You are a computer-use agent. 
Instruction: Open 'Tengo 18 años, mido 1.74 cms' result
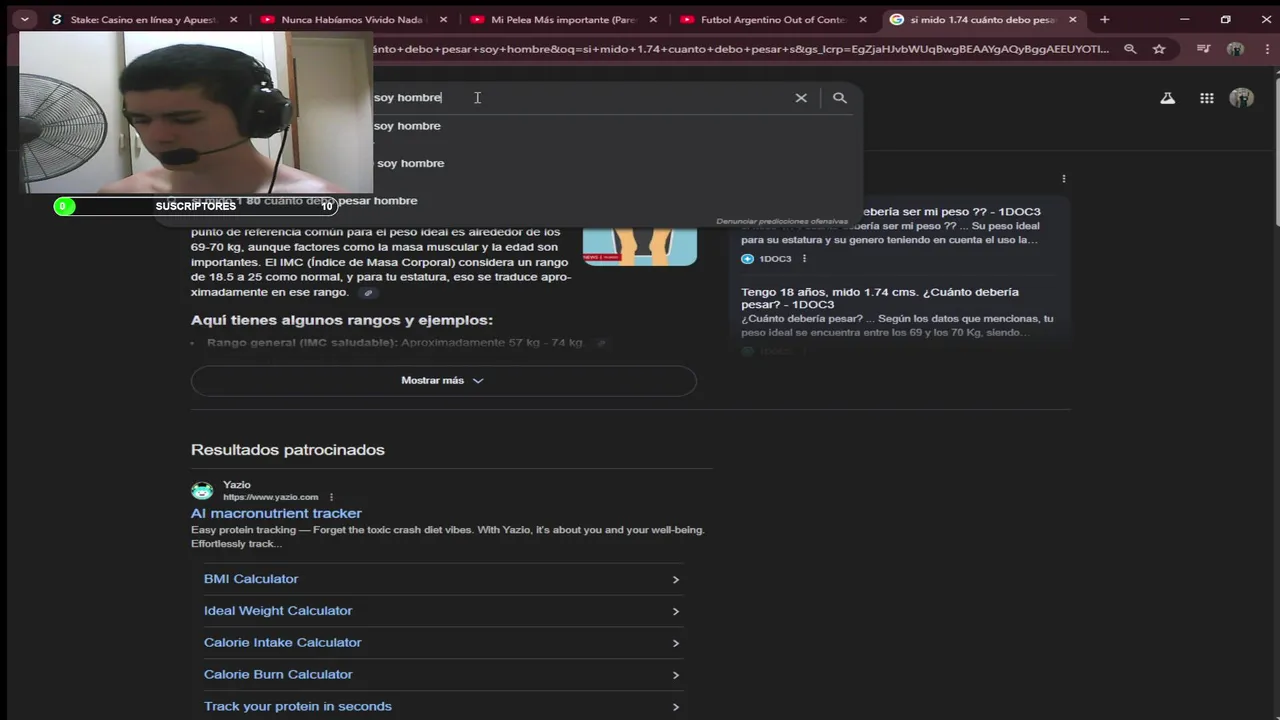pyautogui.click(x=880, y=298)
